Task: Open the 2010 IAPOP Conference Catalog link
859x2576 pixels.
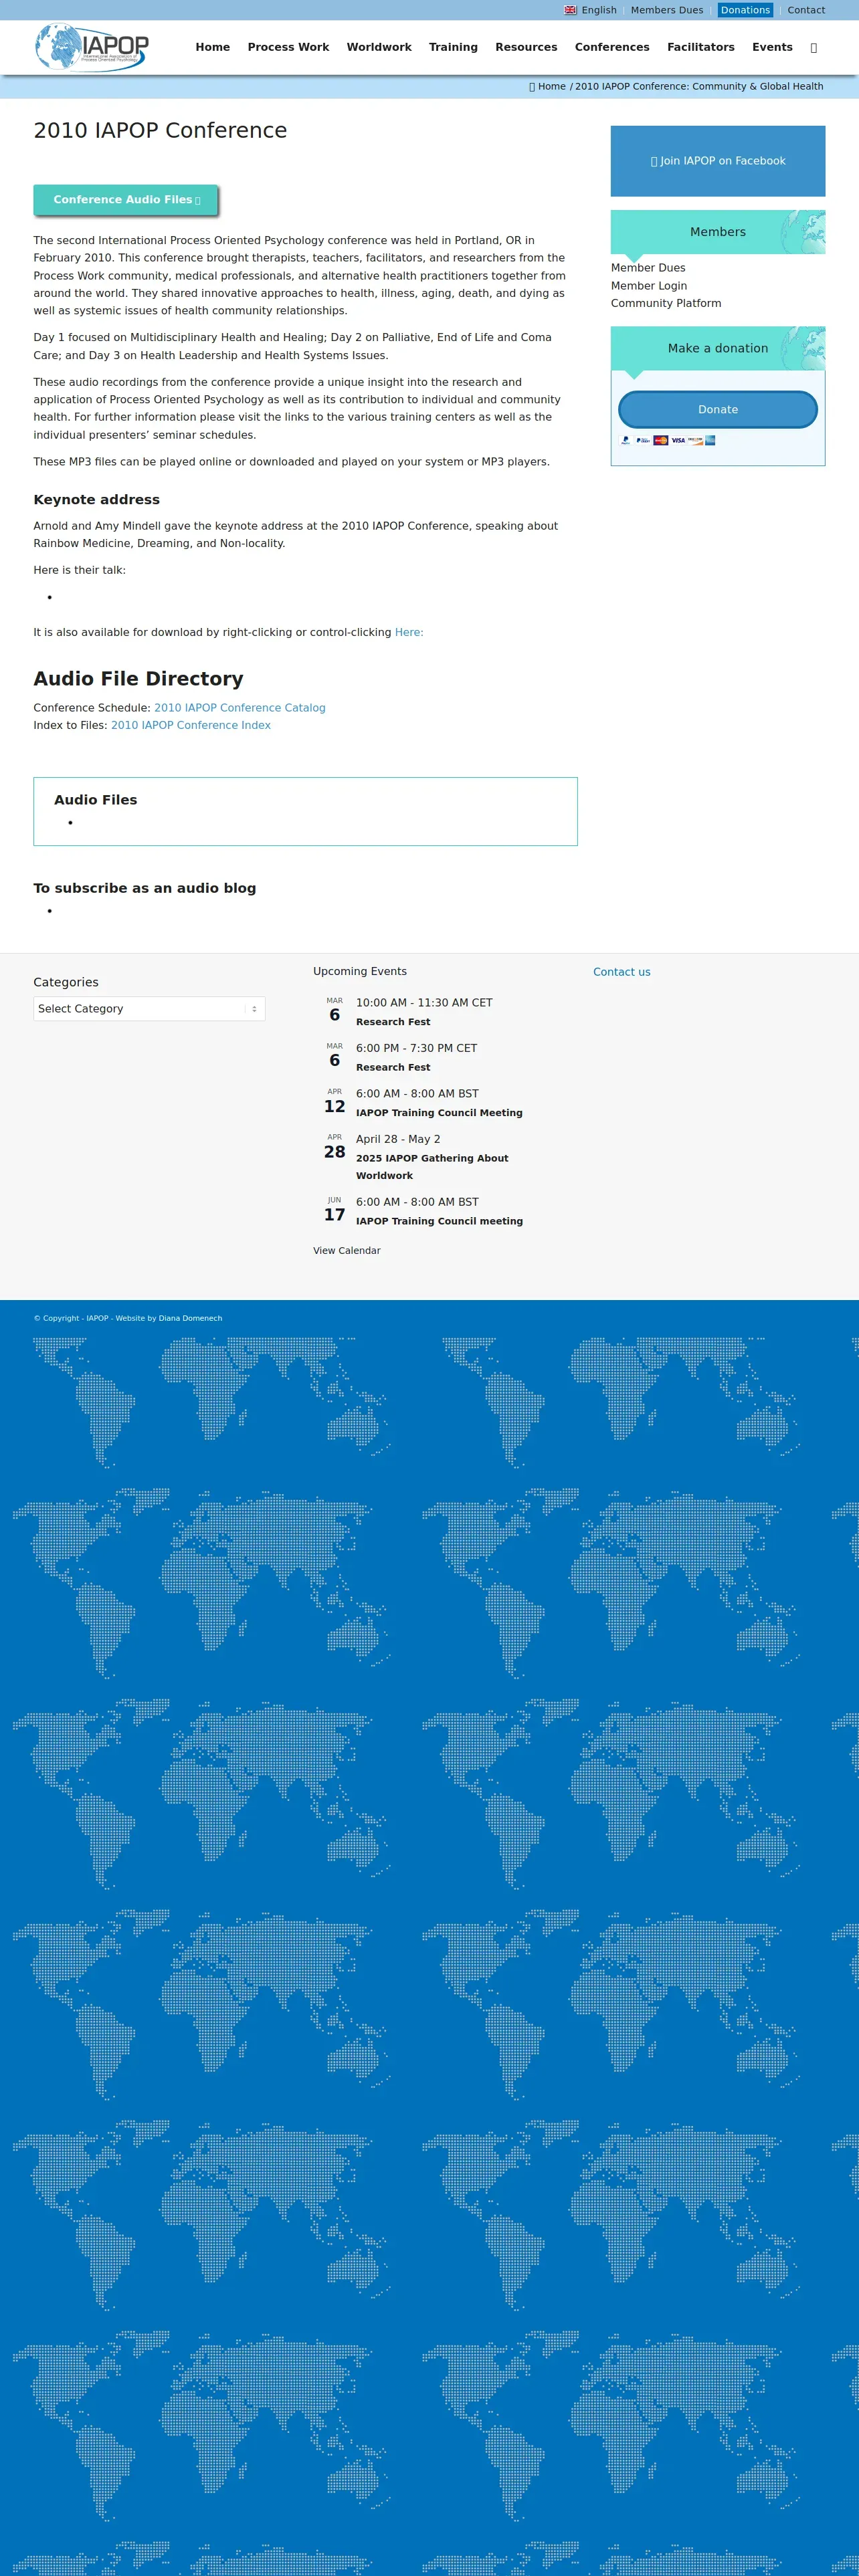Action: (240, 708)
